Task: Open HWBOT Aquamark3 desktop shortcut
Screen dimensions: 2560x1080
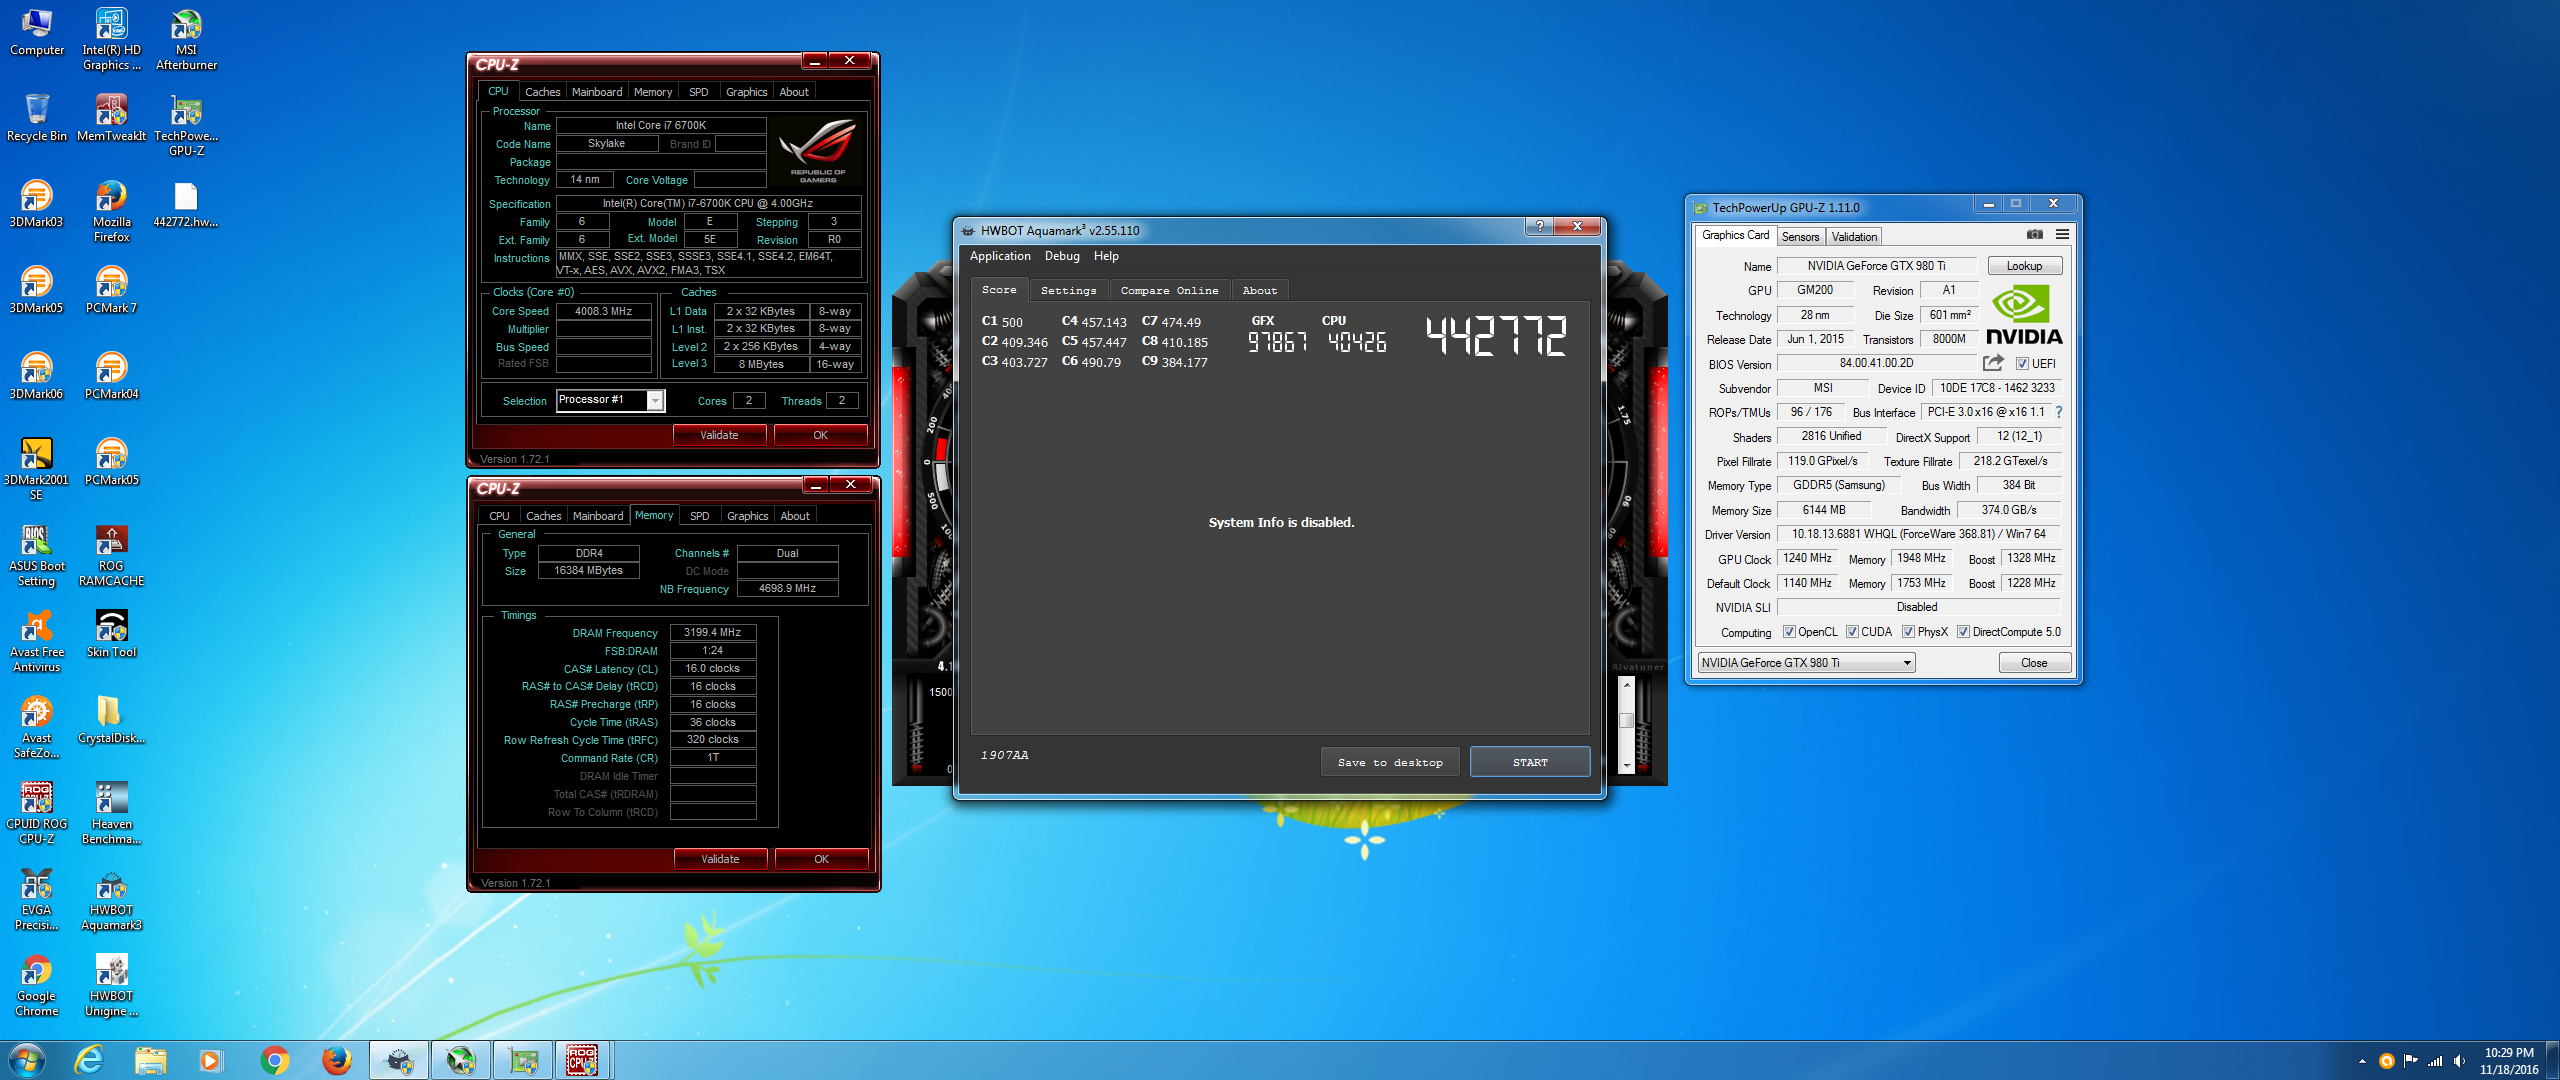Action: [x=111, y=900]
